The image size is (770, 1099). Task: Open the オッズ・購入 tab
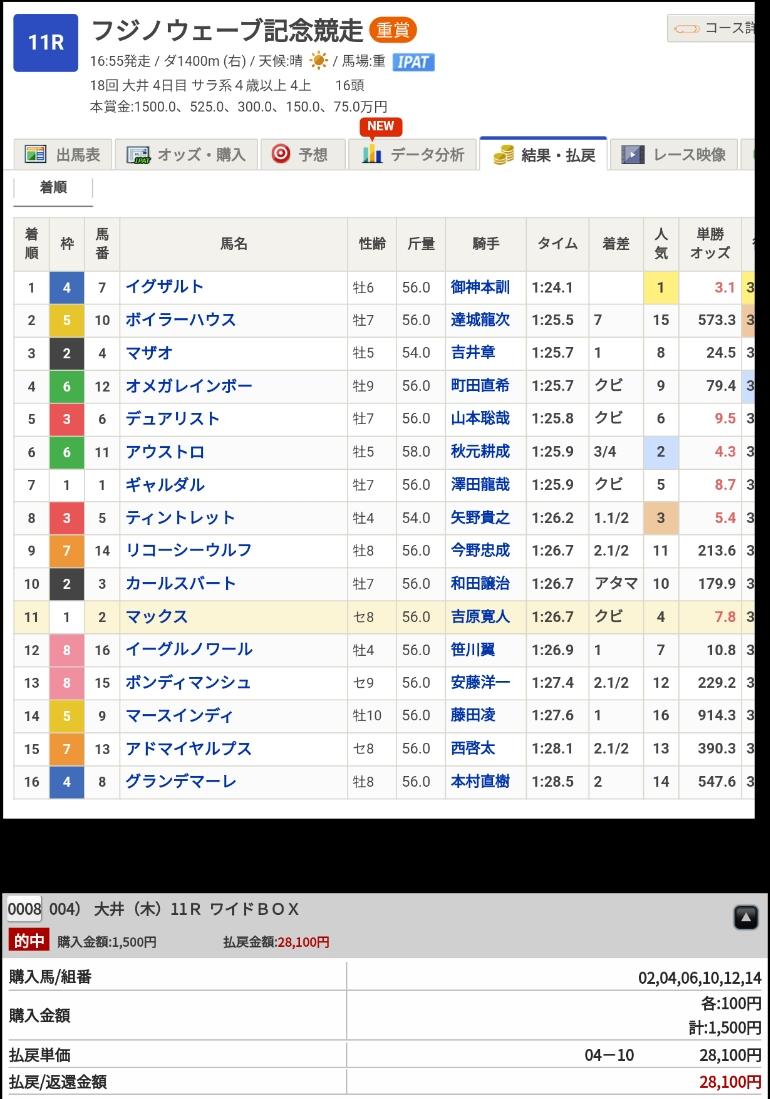[187, 154]
